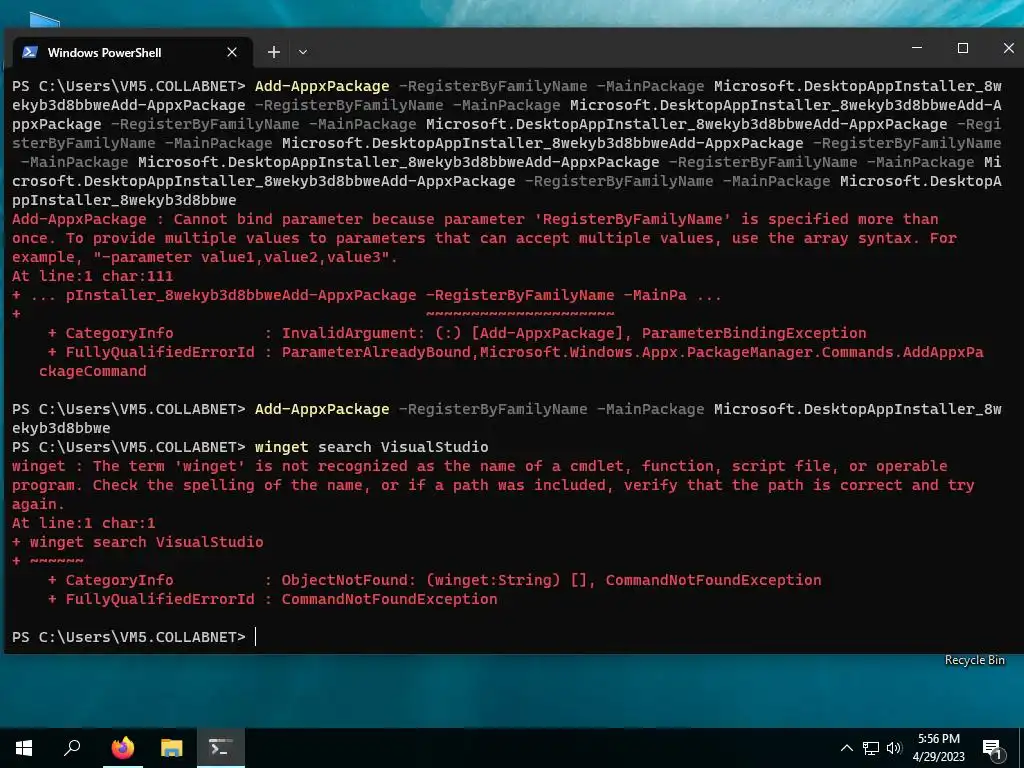
Task: Minimize the terminal window
Action: pos(917,48)
